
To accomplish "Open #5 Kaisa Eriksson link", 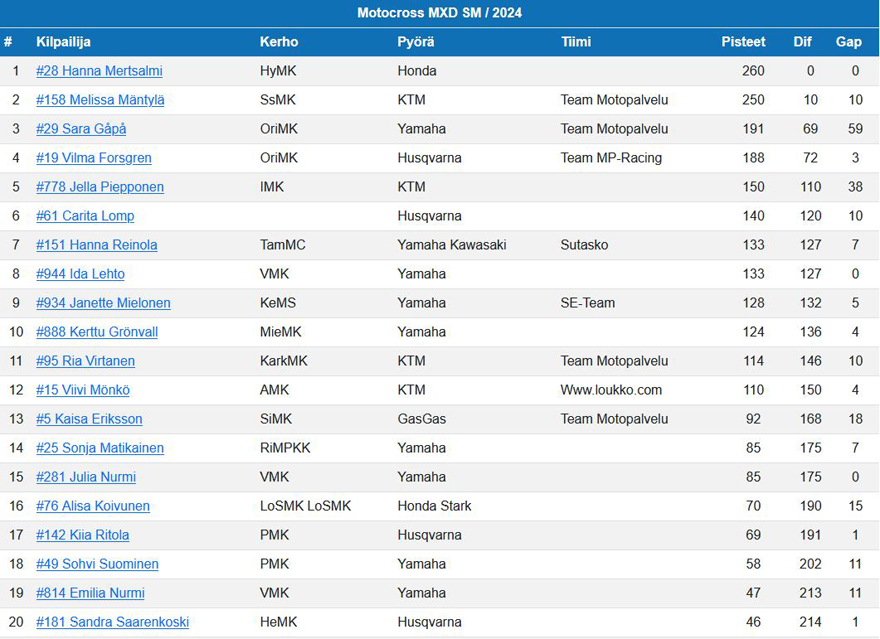I will pyautogui.click(x=89, y=419).
